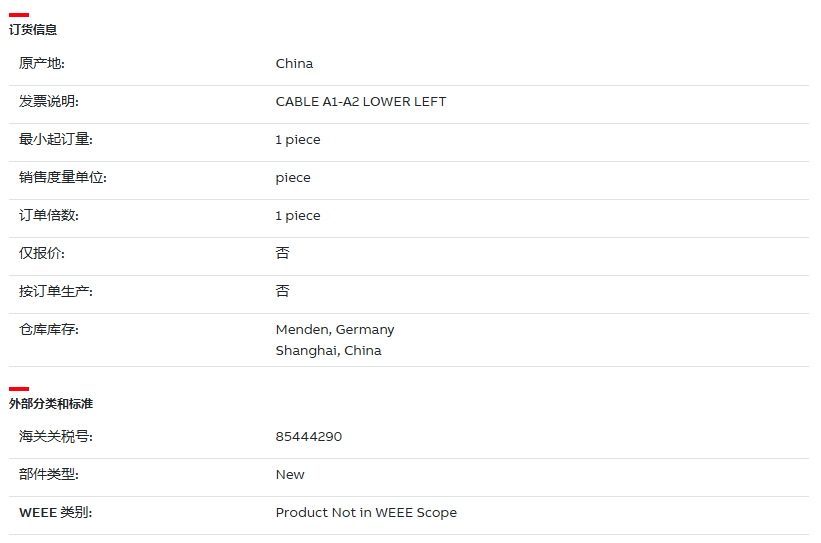Screen dimensions: 821x543
Task: Click the 原产地 label
Action: pyautogui.click(x=41, y=63)
